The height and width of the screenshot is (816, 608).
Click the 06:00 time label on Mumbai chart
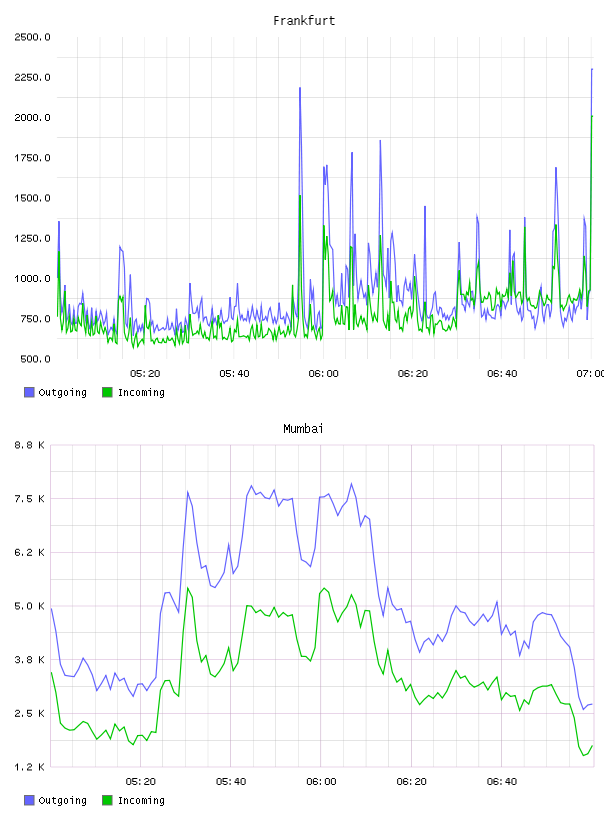pos(321,782)
